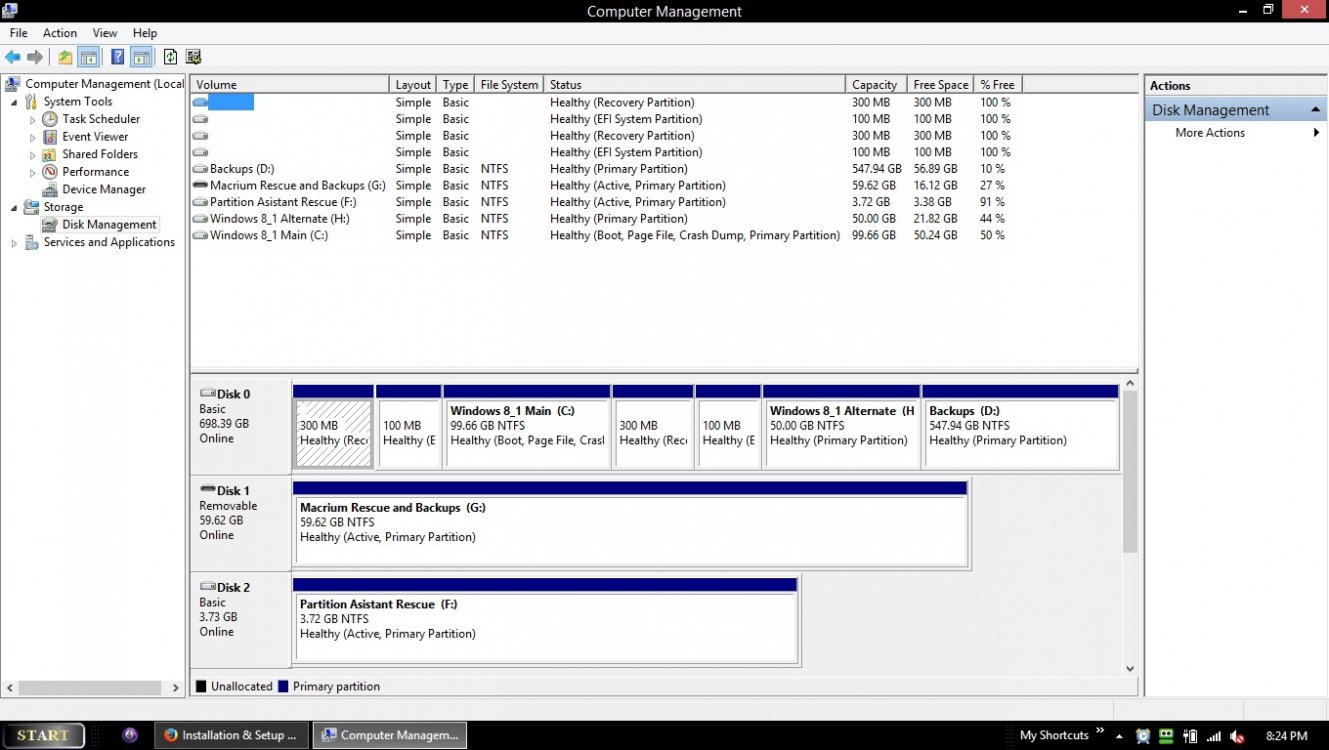The width and height of the screenshot is (1329, 750).
Task: Select the Backups (D:) volume row
Action: (x=605, y=169)
